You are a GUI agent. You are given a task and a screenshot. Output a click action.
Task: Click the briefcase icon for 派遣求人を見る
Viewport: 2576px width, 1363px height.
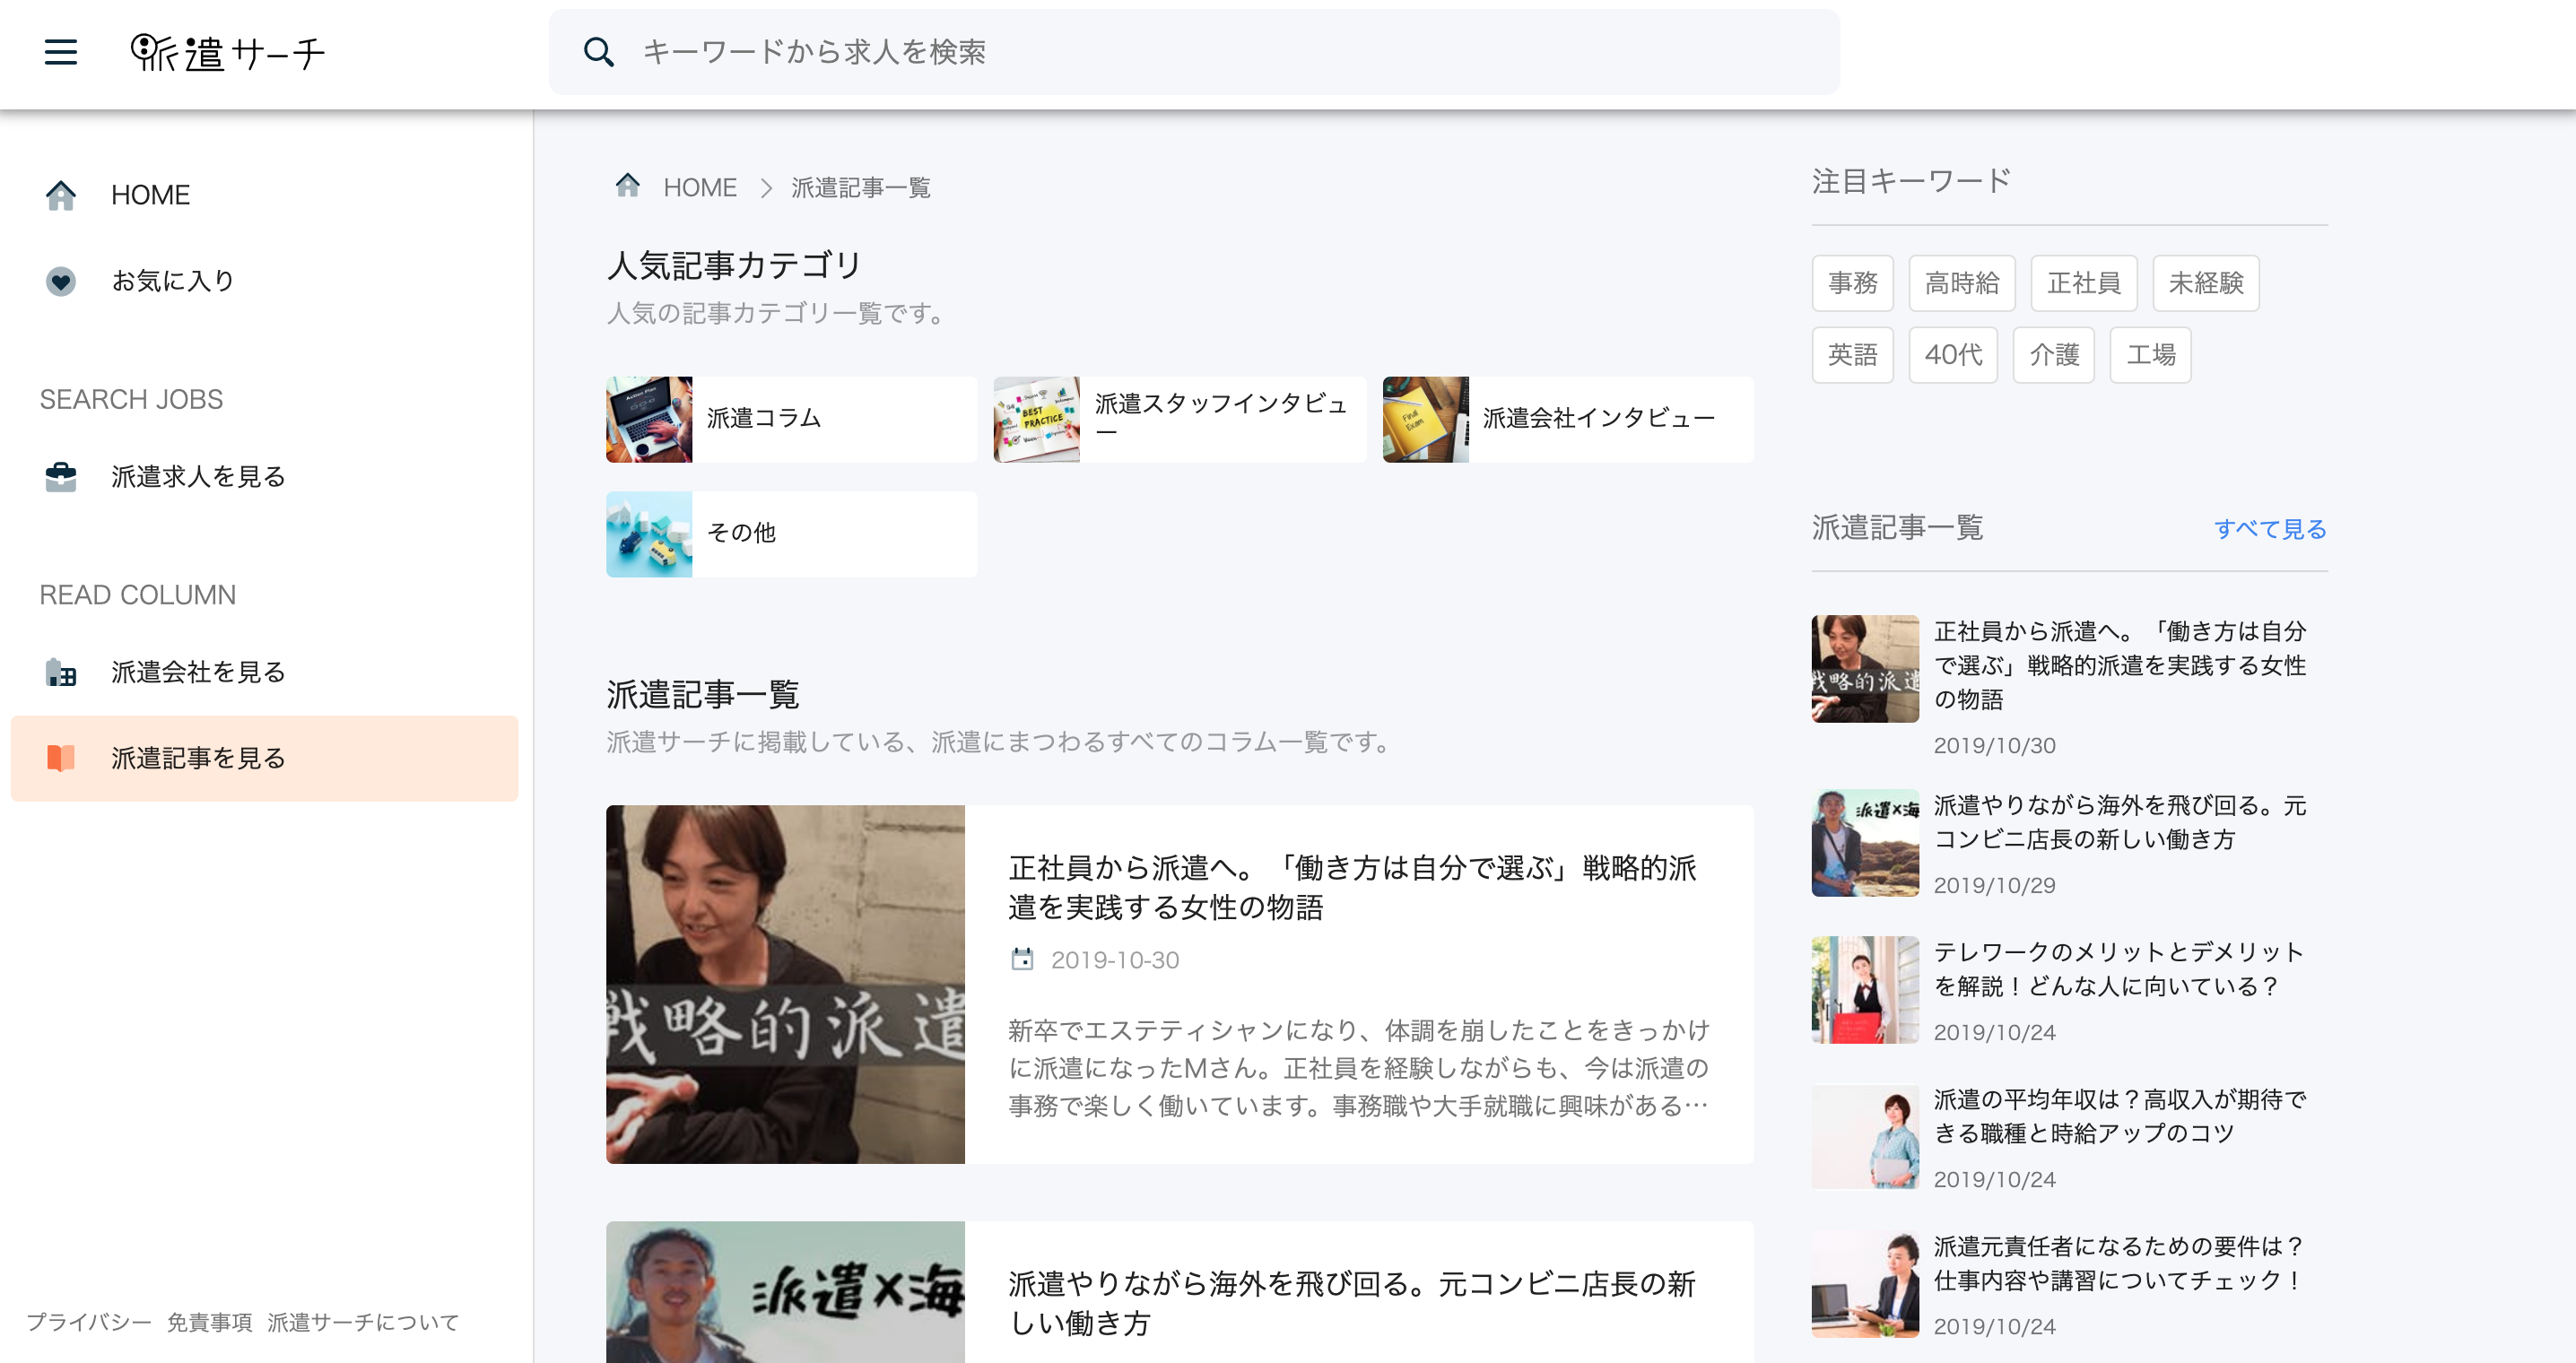[x=60, y=477]
